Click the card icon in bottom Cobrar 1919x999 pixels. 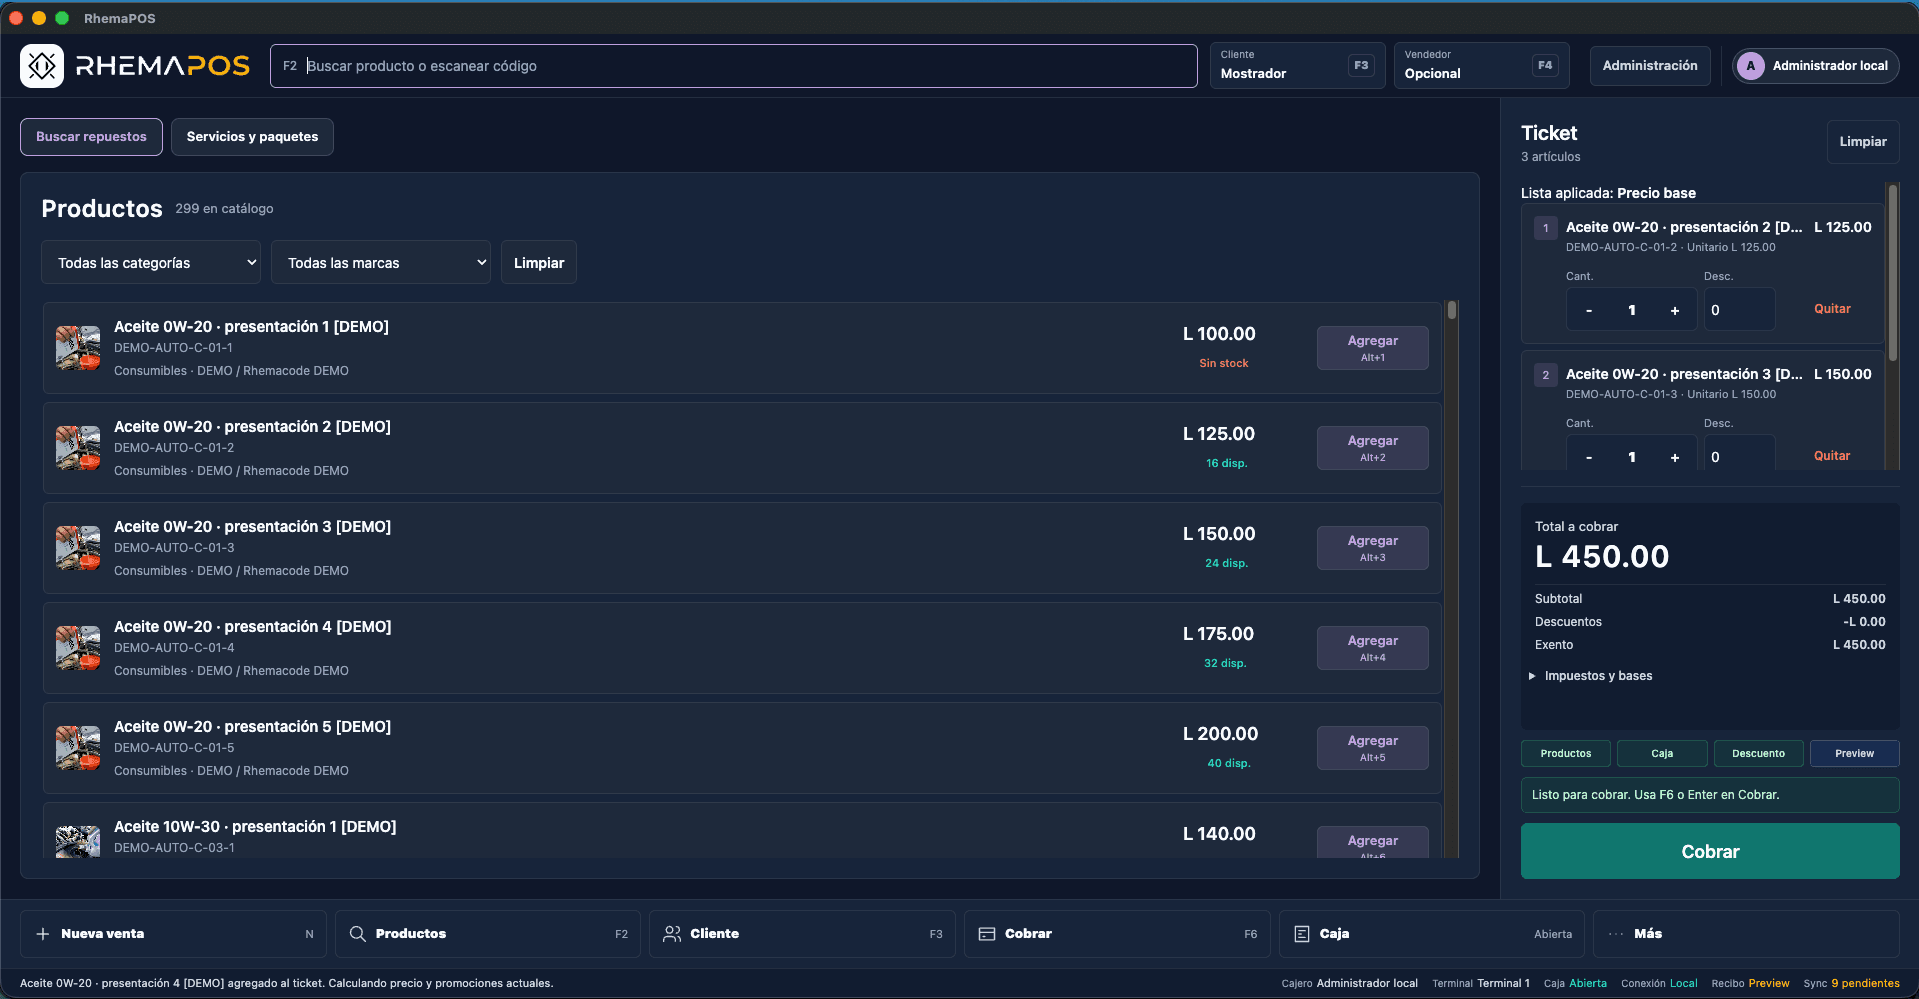click(987, 934)
